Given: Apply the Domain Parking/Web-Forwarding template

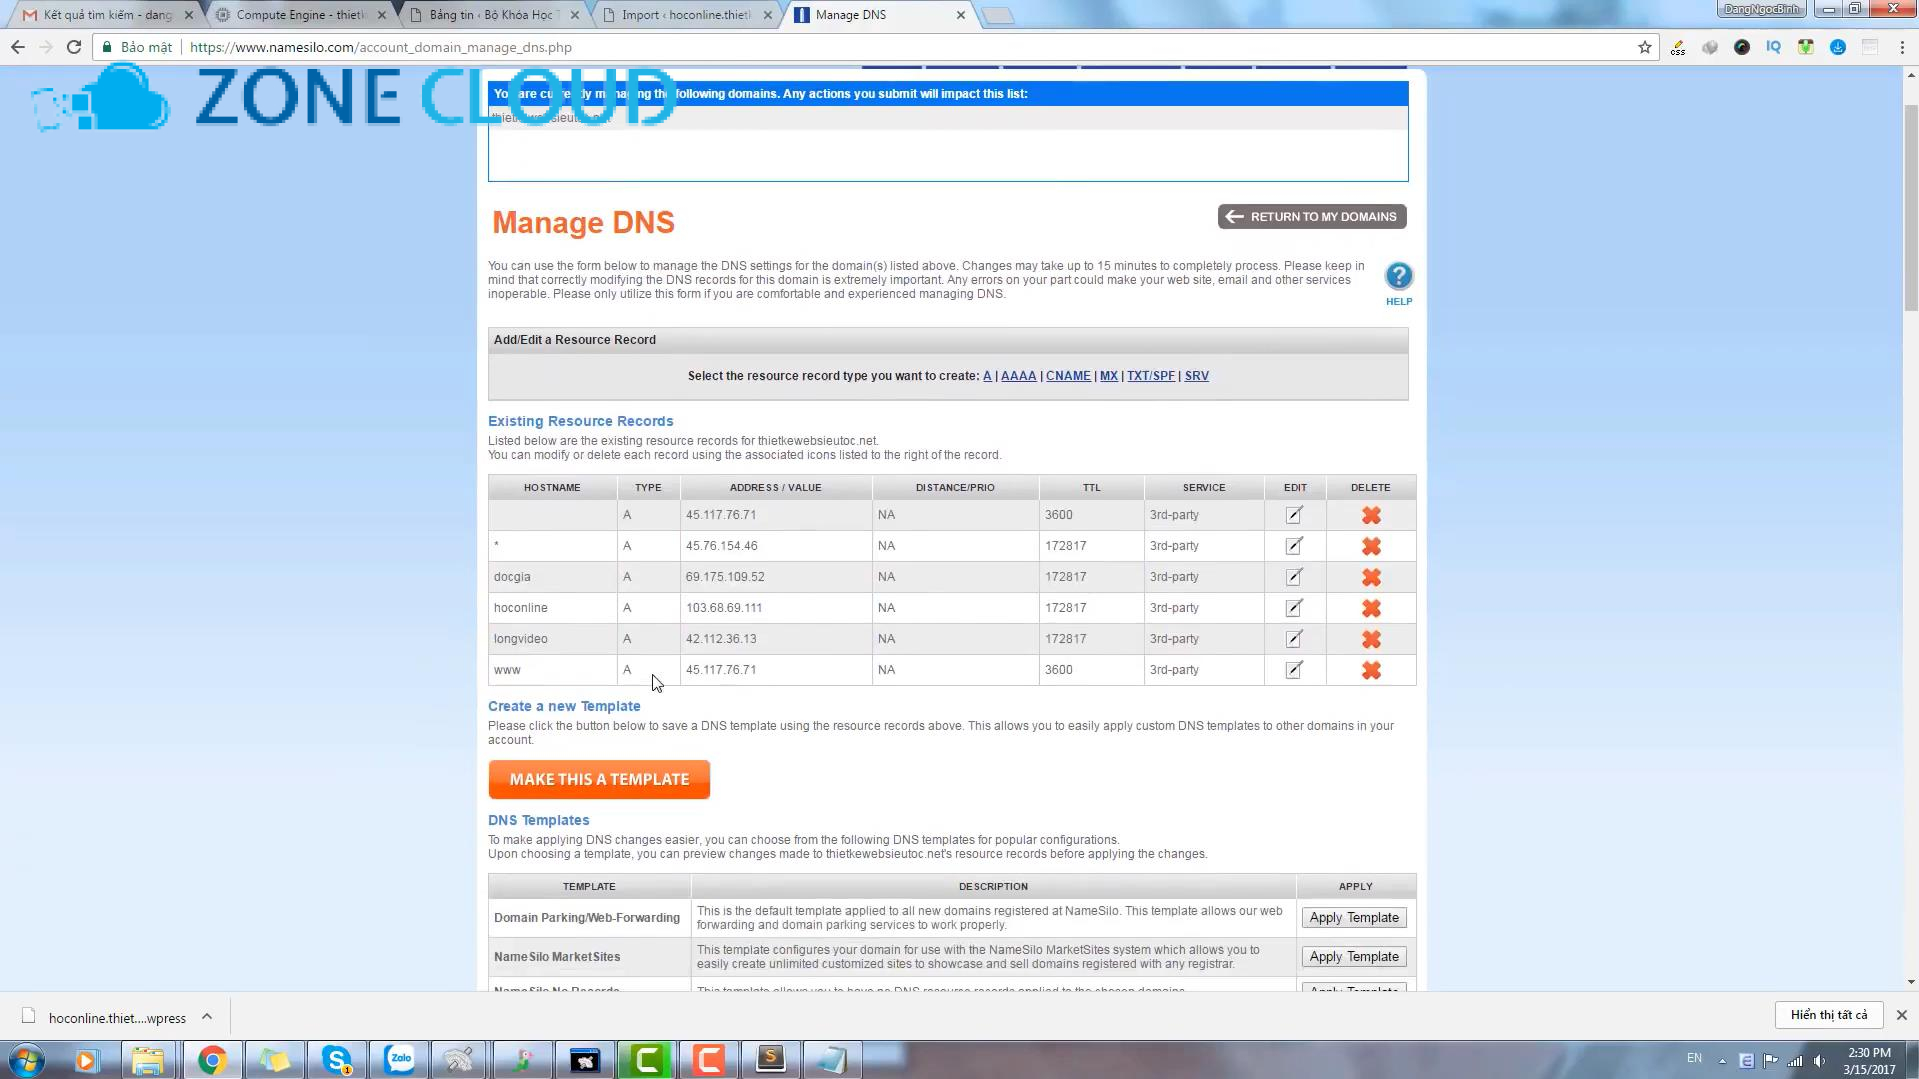Looking at the screenshot, I should pos(1354,918).
